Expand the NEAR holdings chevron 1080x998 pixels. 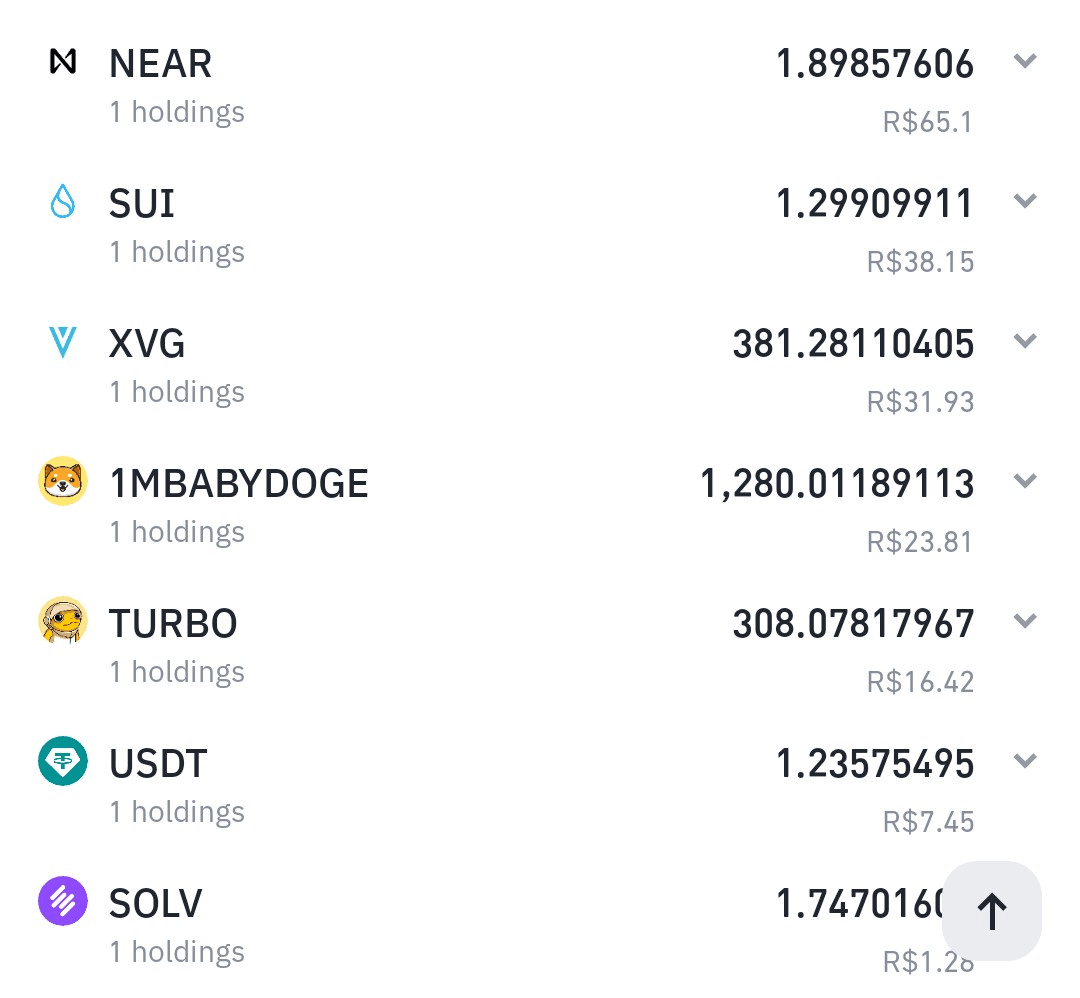1025,61
